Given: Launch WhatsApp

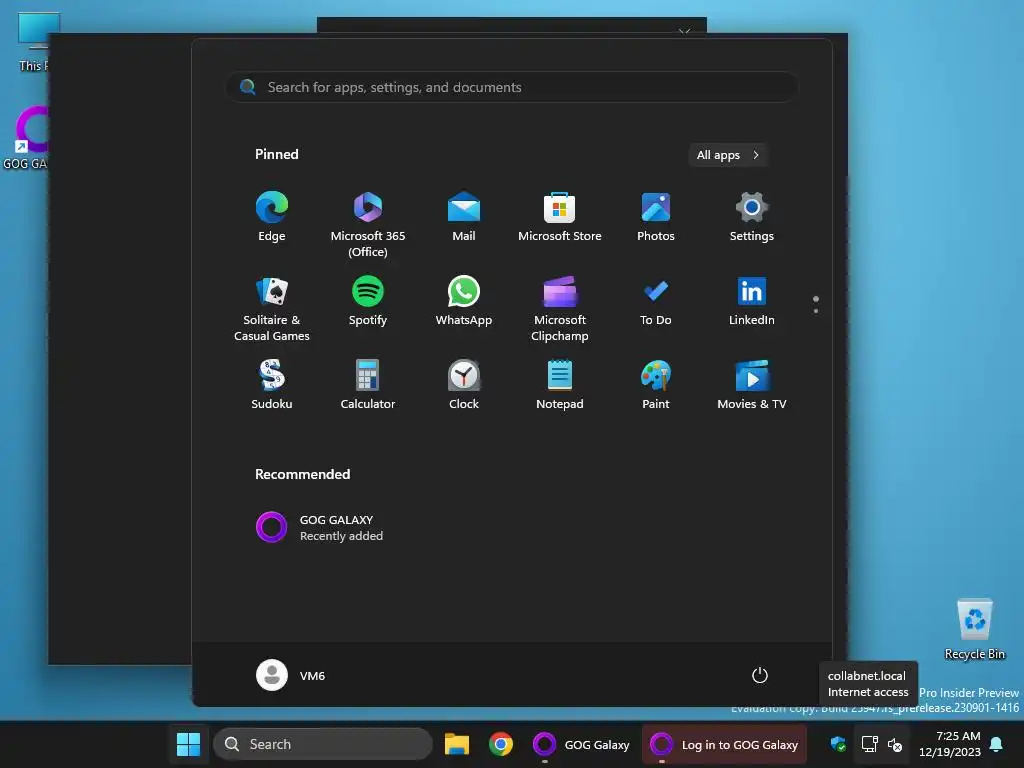Looking at the screenshot, I should click(464, 301).
